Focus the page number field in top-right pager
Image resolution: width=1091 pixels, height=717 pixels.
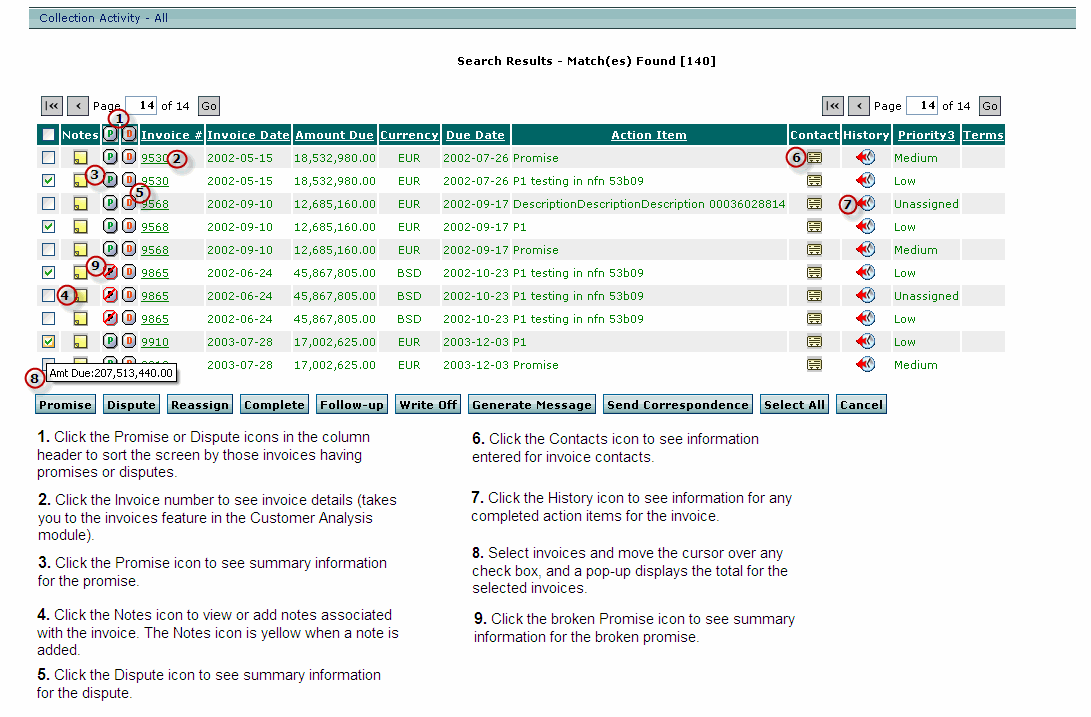(923, 105)
